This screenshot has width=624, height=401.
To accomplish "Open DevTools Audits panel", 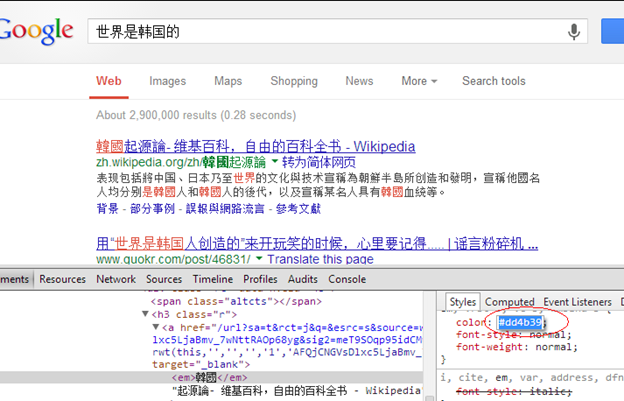I will click(x=302, y=279).
